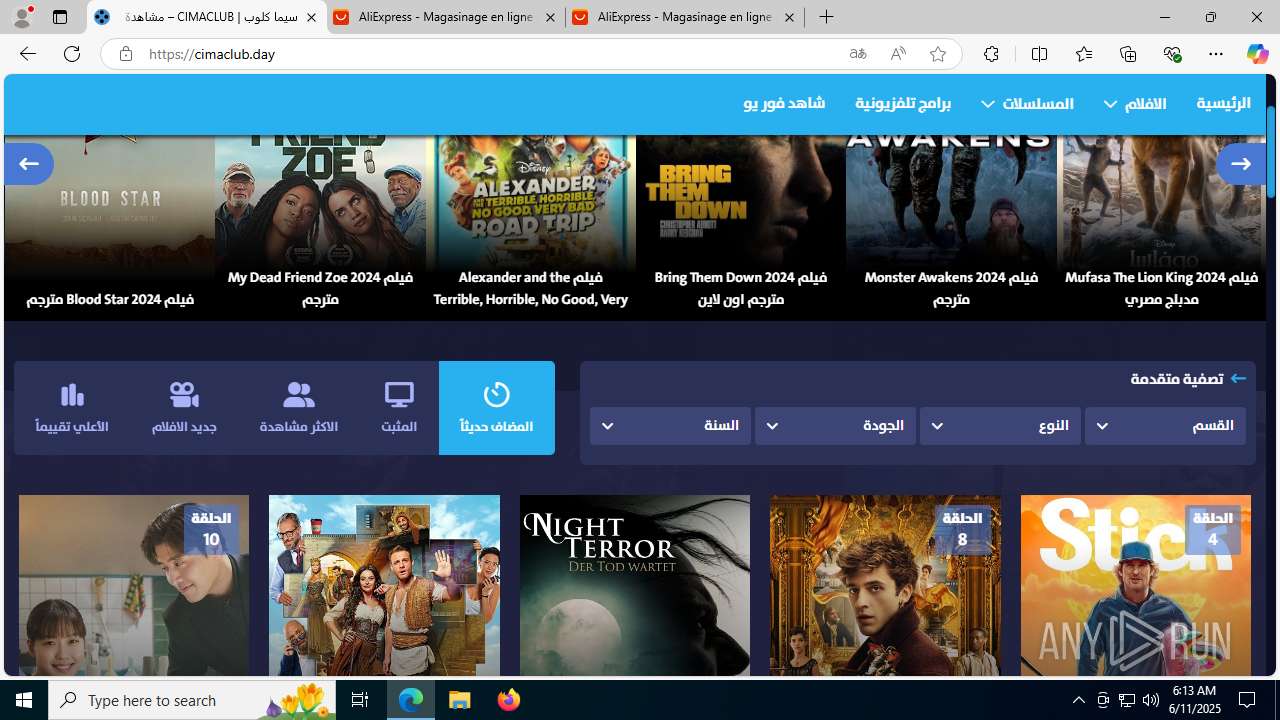Open Bring Them Down 2024 title link

click(x=740, y=288)
